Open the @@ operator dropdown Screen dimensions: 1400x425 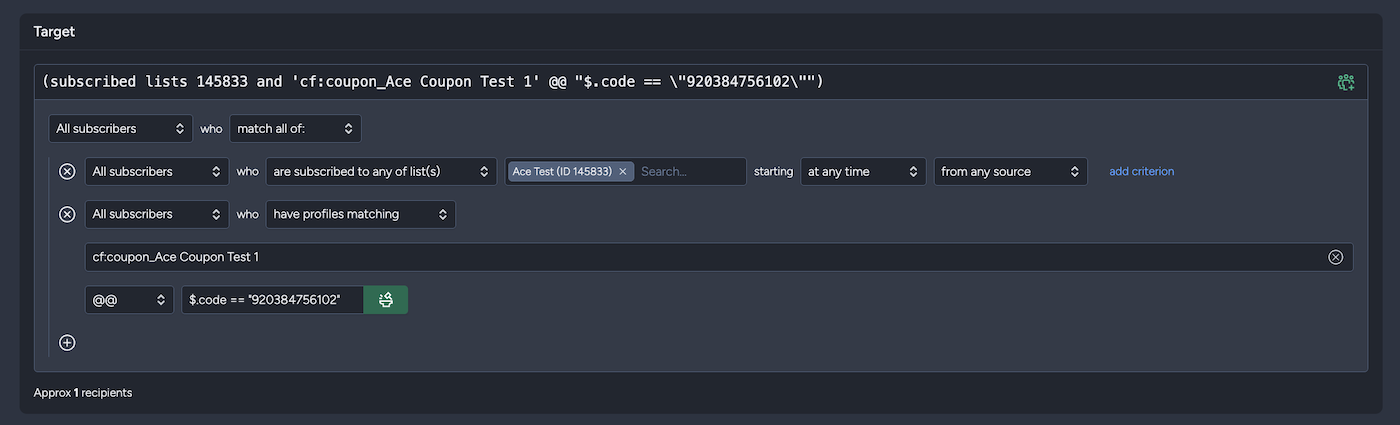(129, 300)
